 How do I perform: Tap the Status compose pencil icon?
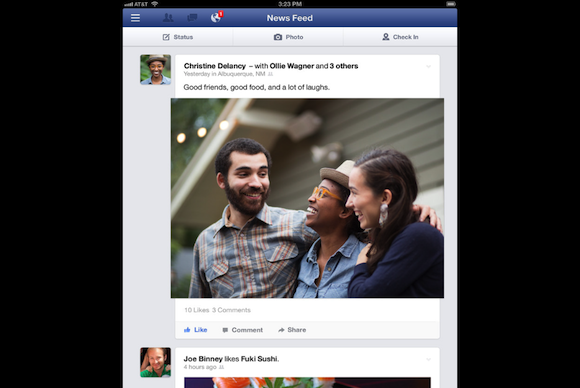[x=166, y=37]
